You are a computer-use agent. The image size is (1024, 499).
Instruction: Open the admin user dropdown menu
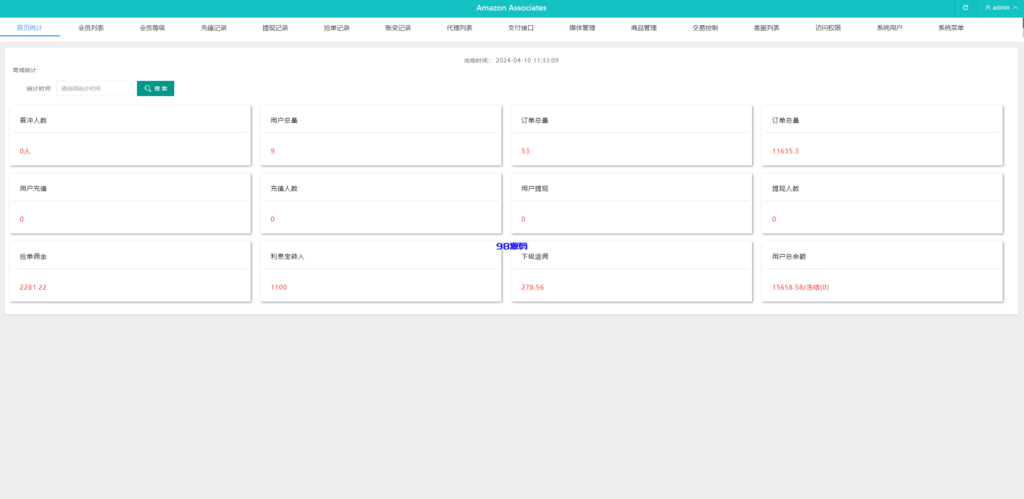[x=1001, y=8]
